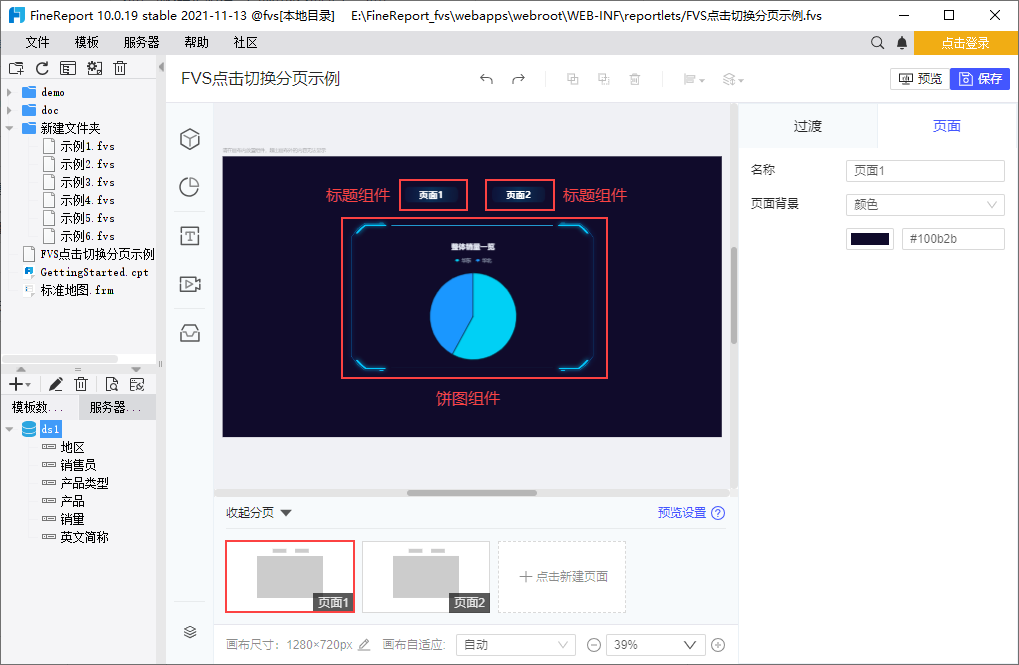Collapse the 新建文件夹 folder
The width and height of the screenshot is (1019, 665).
tap(9, 128)
